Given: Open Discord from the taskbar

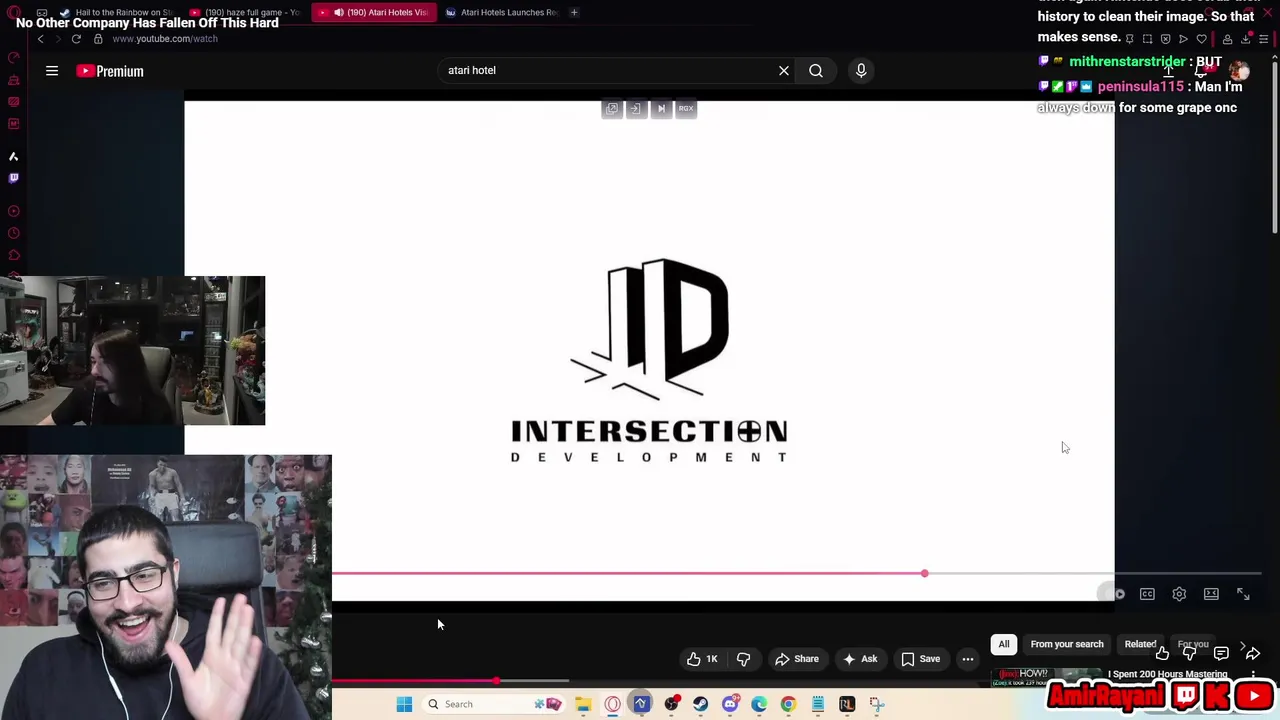Looking at the screenshot, I should click(730, 704).
